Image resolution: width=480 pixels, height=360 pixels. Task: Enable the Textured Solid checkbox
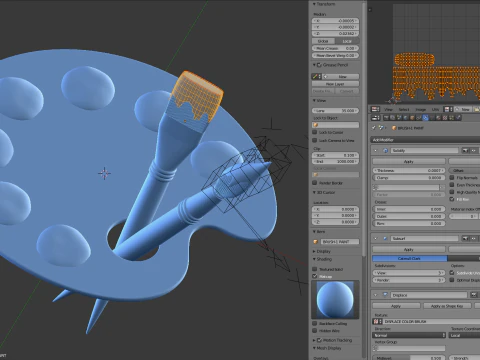pyautogui.click(x=314, y=269)
